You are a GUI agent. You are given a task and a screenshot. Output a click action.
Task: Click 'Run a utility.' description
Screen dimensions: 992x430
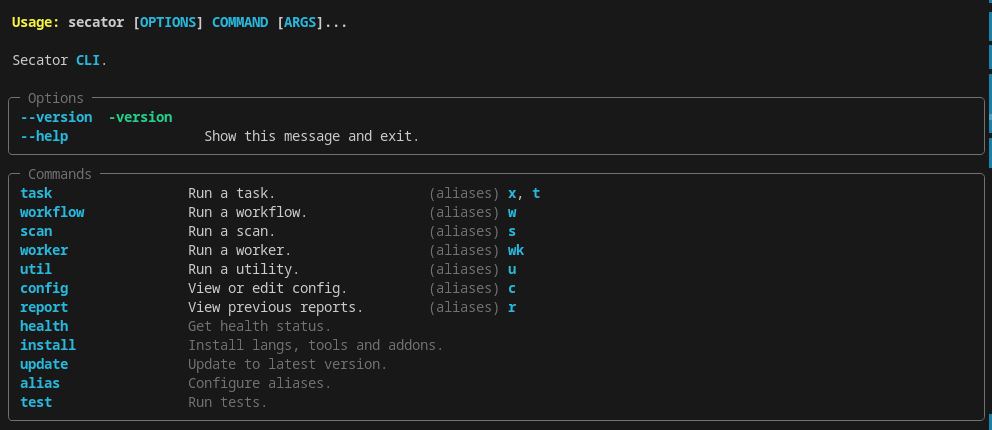click(x=244, y=269)
